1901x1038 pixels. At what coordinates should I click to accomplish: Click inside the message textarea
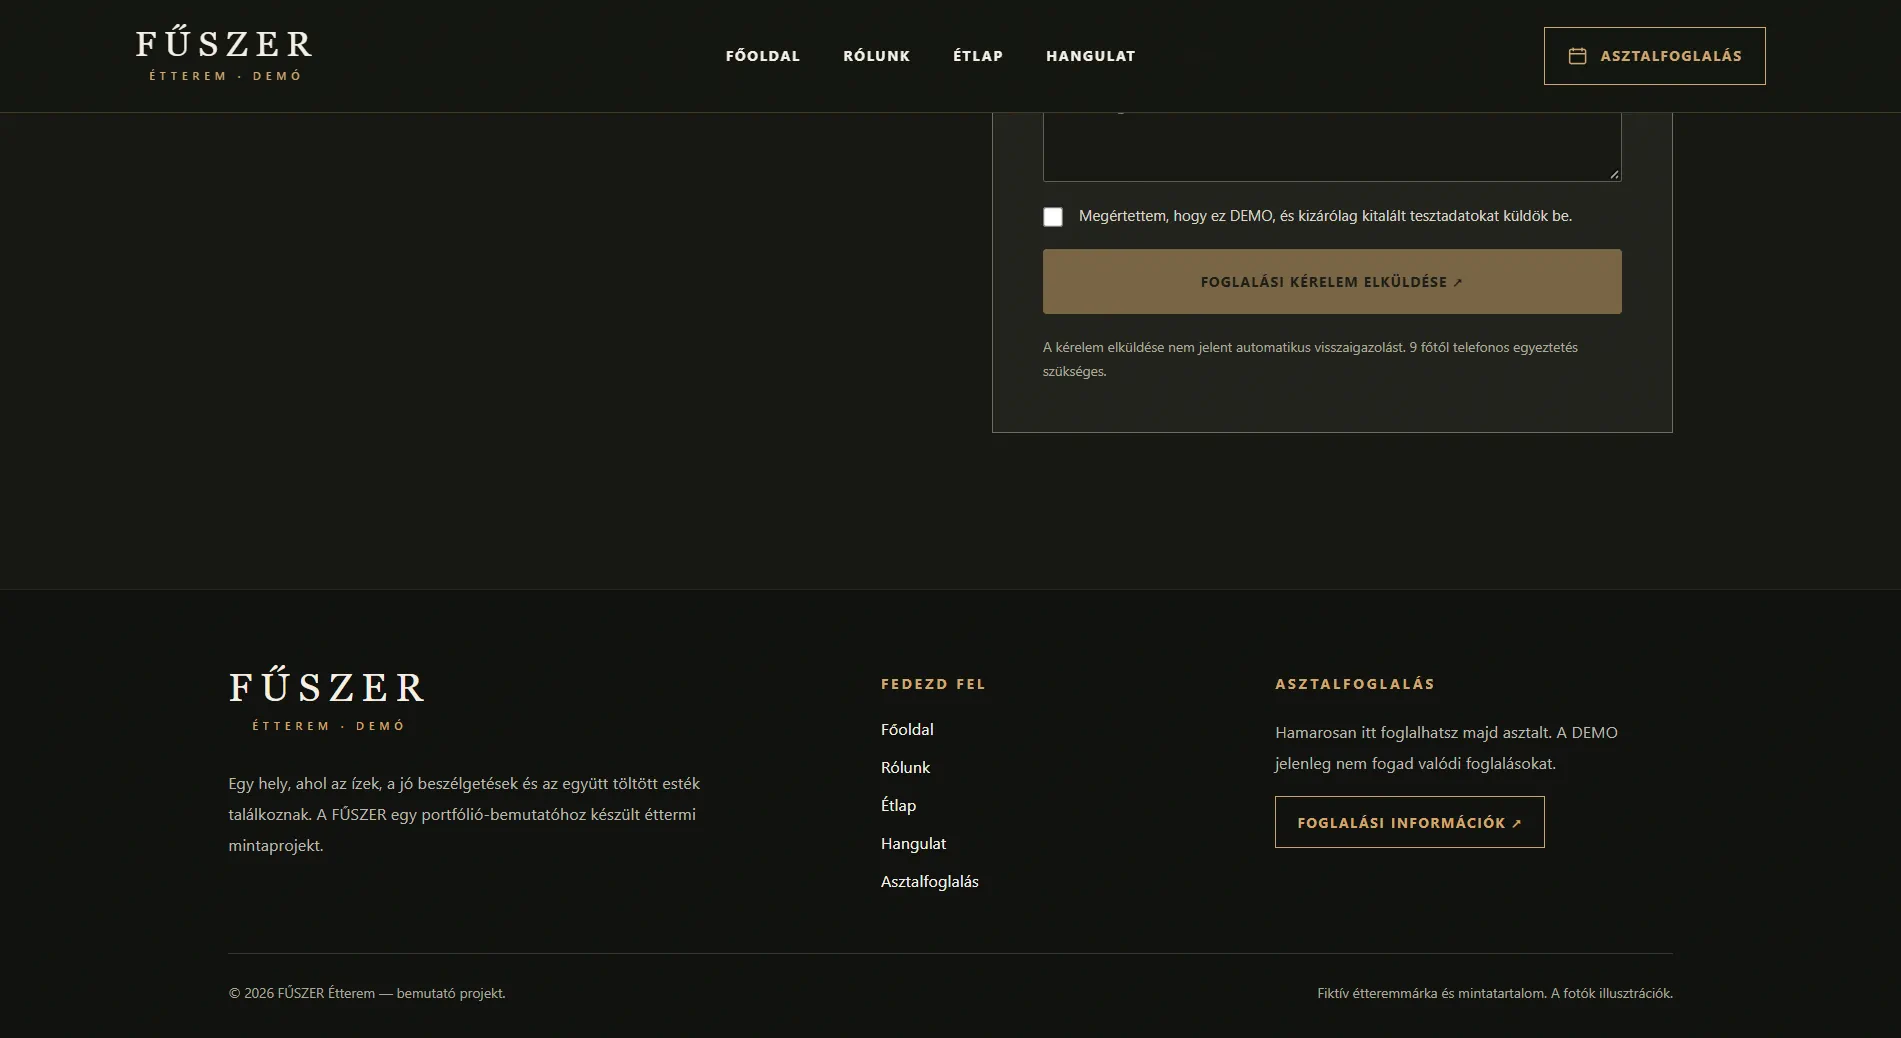click(x=1332, y=146)
